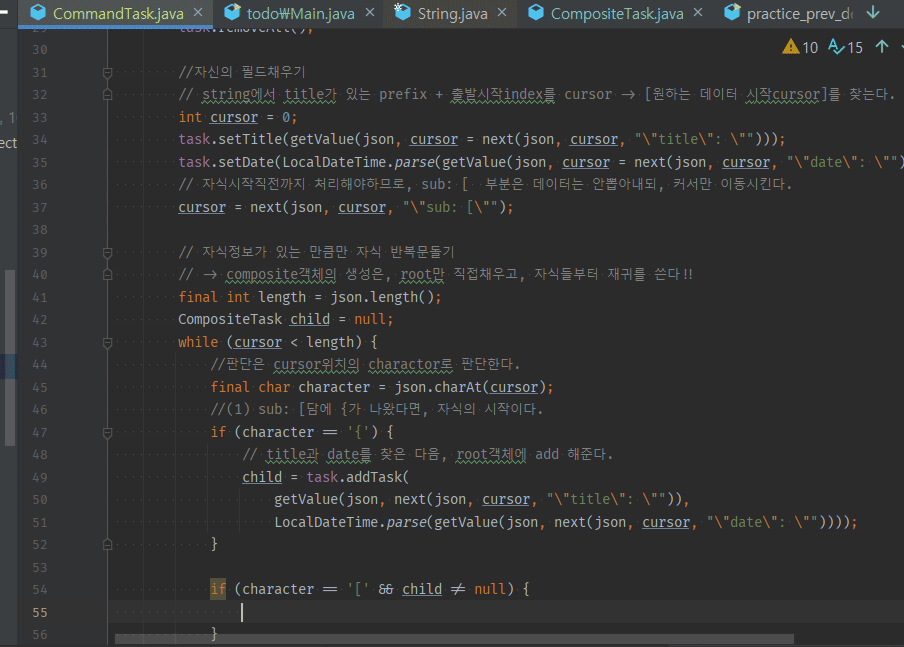Click 'if (character == '{')' on line 47
This screenshot has width=904, height=647.
294,432
